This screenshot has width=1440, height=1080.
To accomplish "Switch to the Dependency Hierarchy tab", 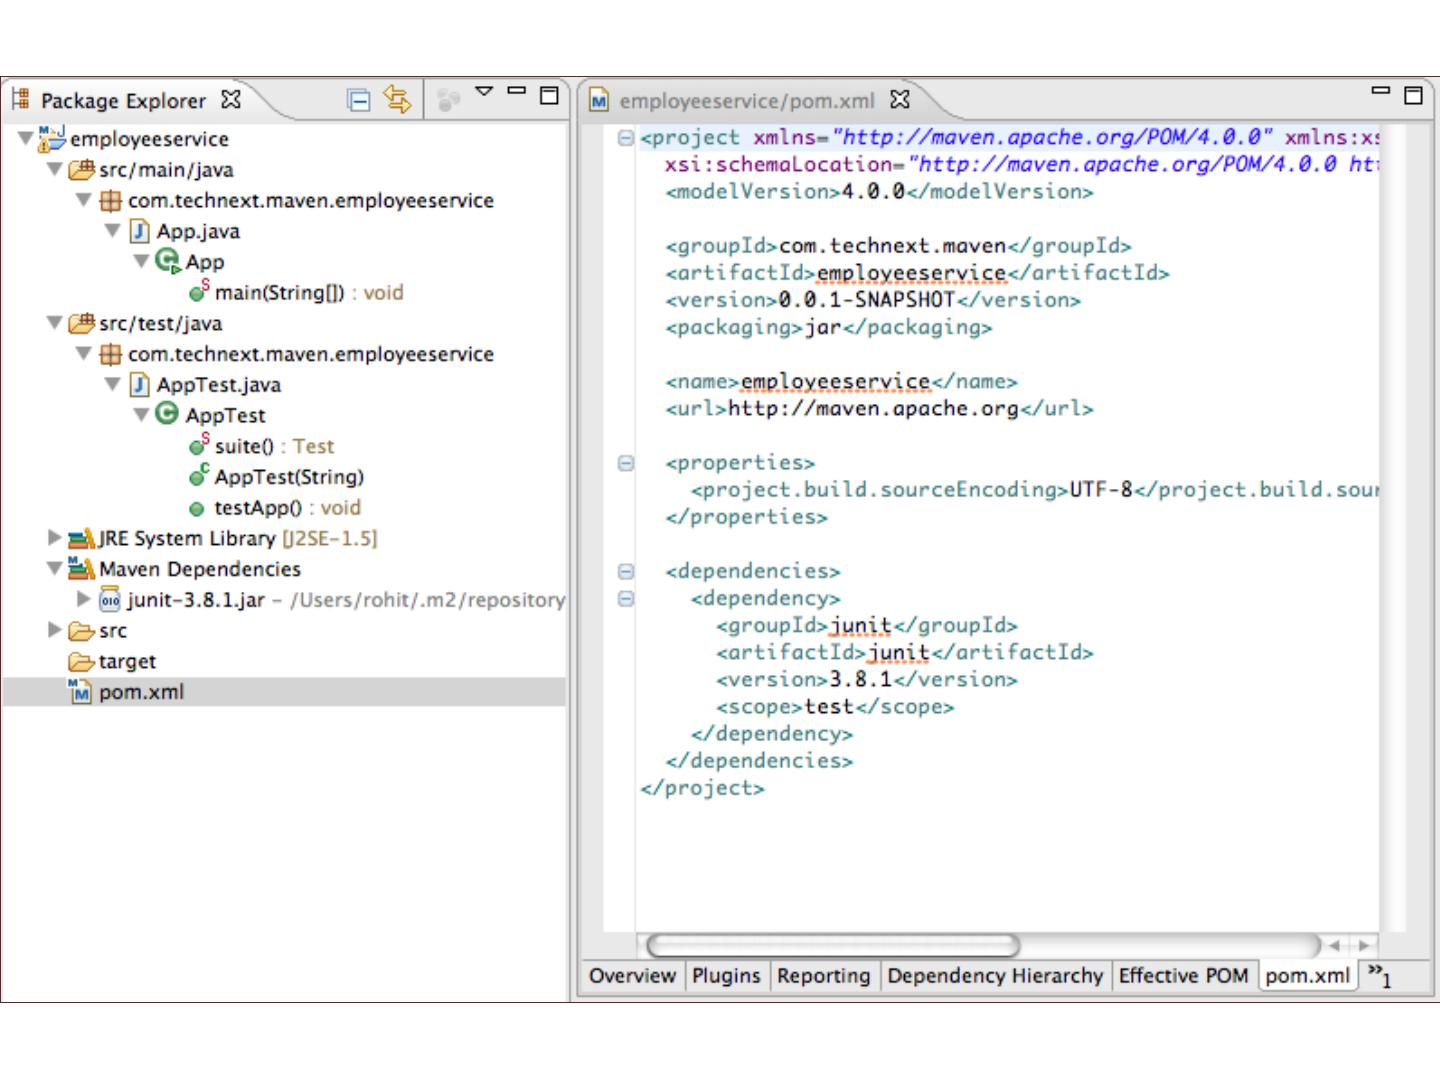I will pos(994,976).
